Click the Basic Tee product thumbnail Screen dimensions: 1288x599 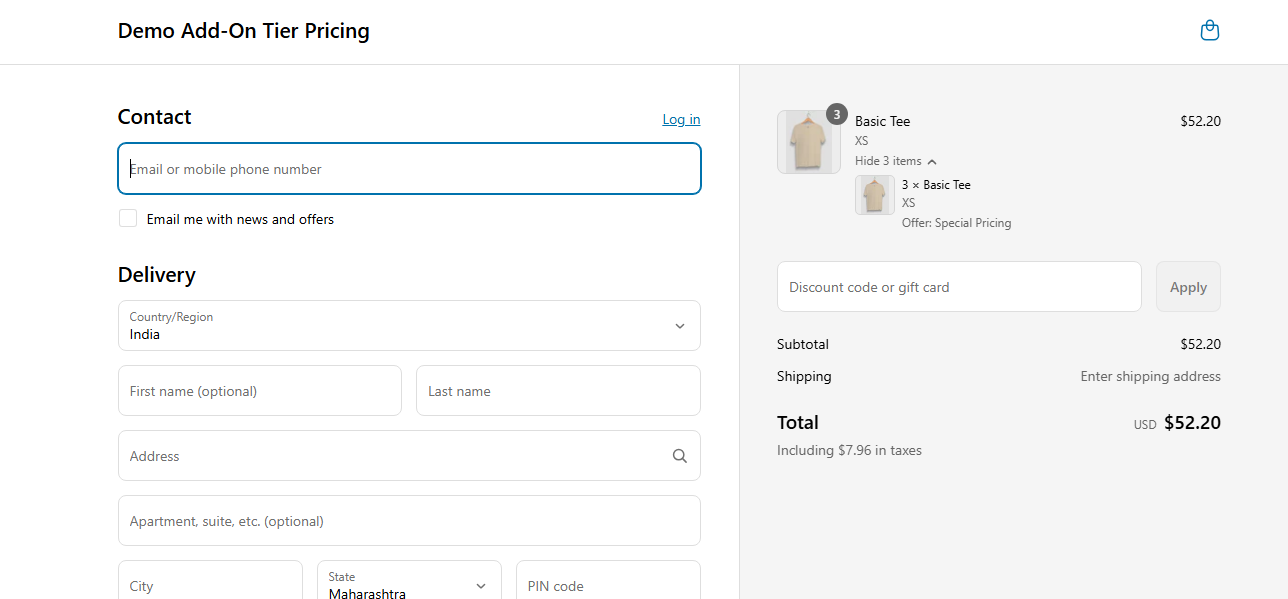click(809, 142)
